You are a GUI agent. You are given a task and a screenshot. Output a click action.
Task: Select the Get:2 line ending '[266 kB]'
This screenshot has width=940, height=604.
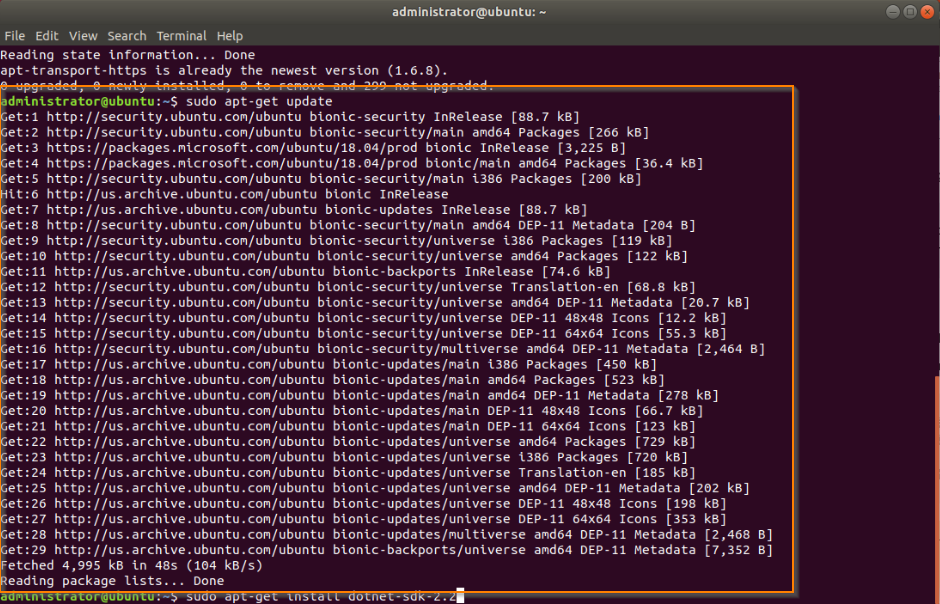[325, 133]
